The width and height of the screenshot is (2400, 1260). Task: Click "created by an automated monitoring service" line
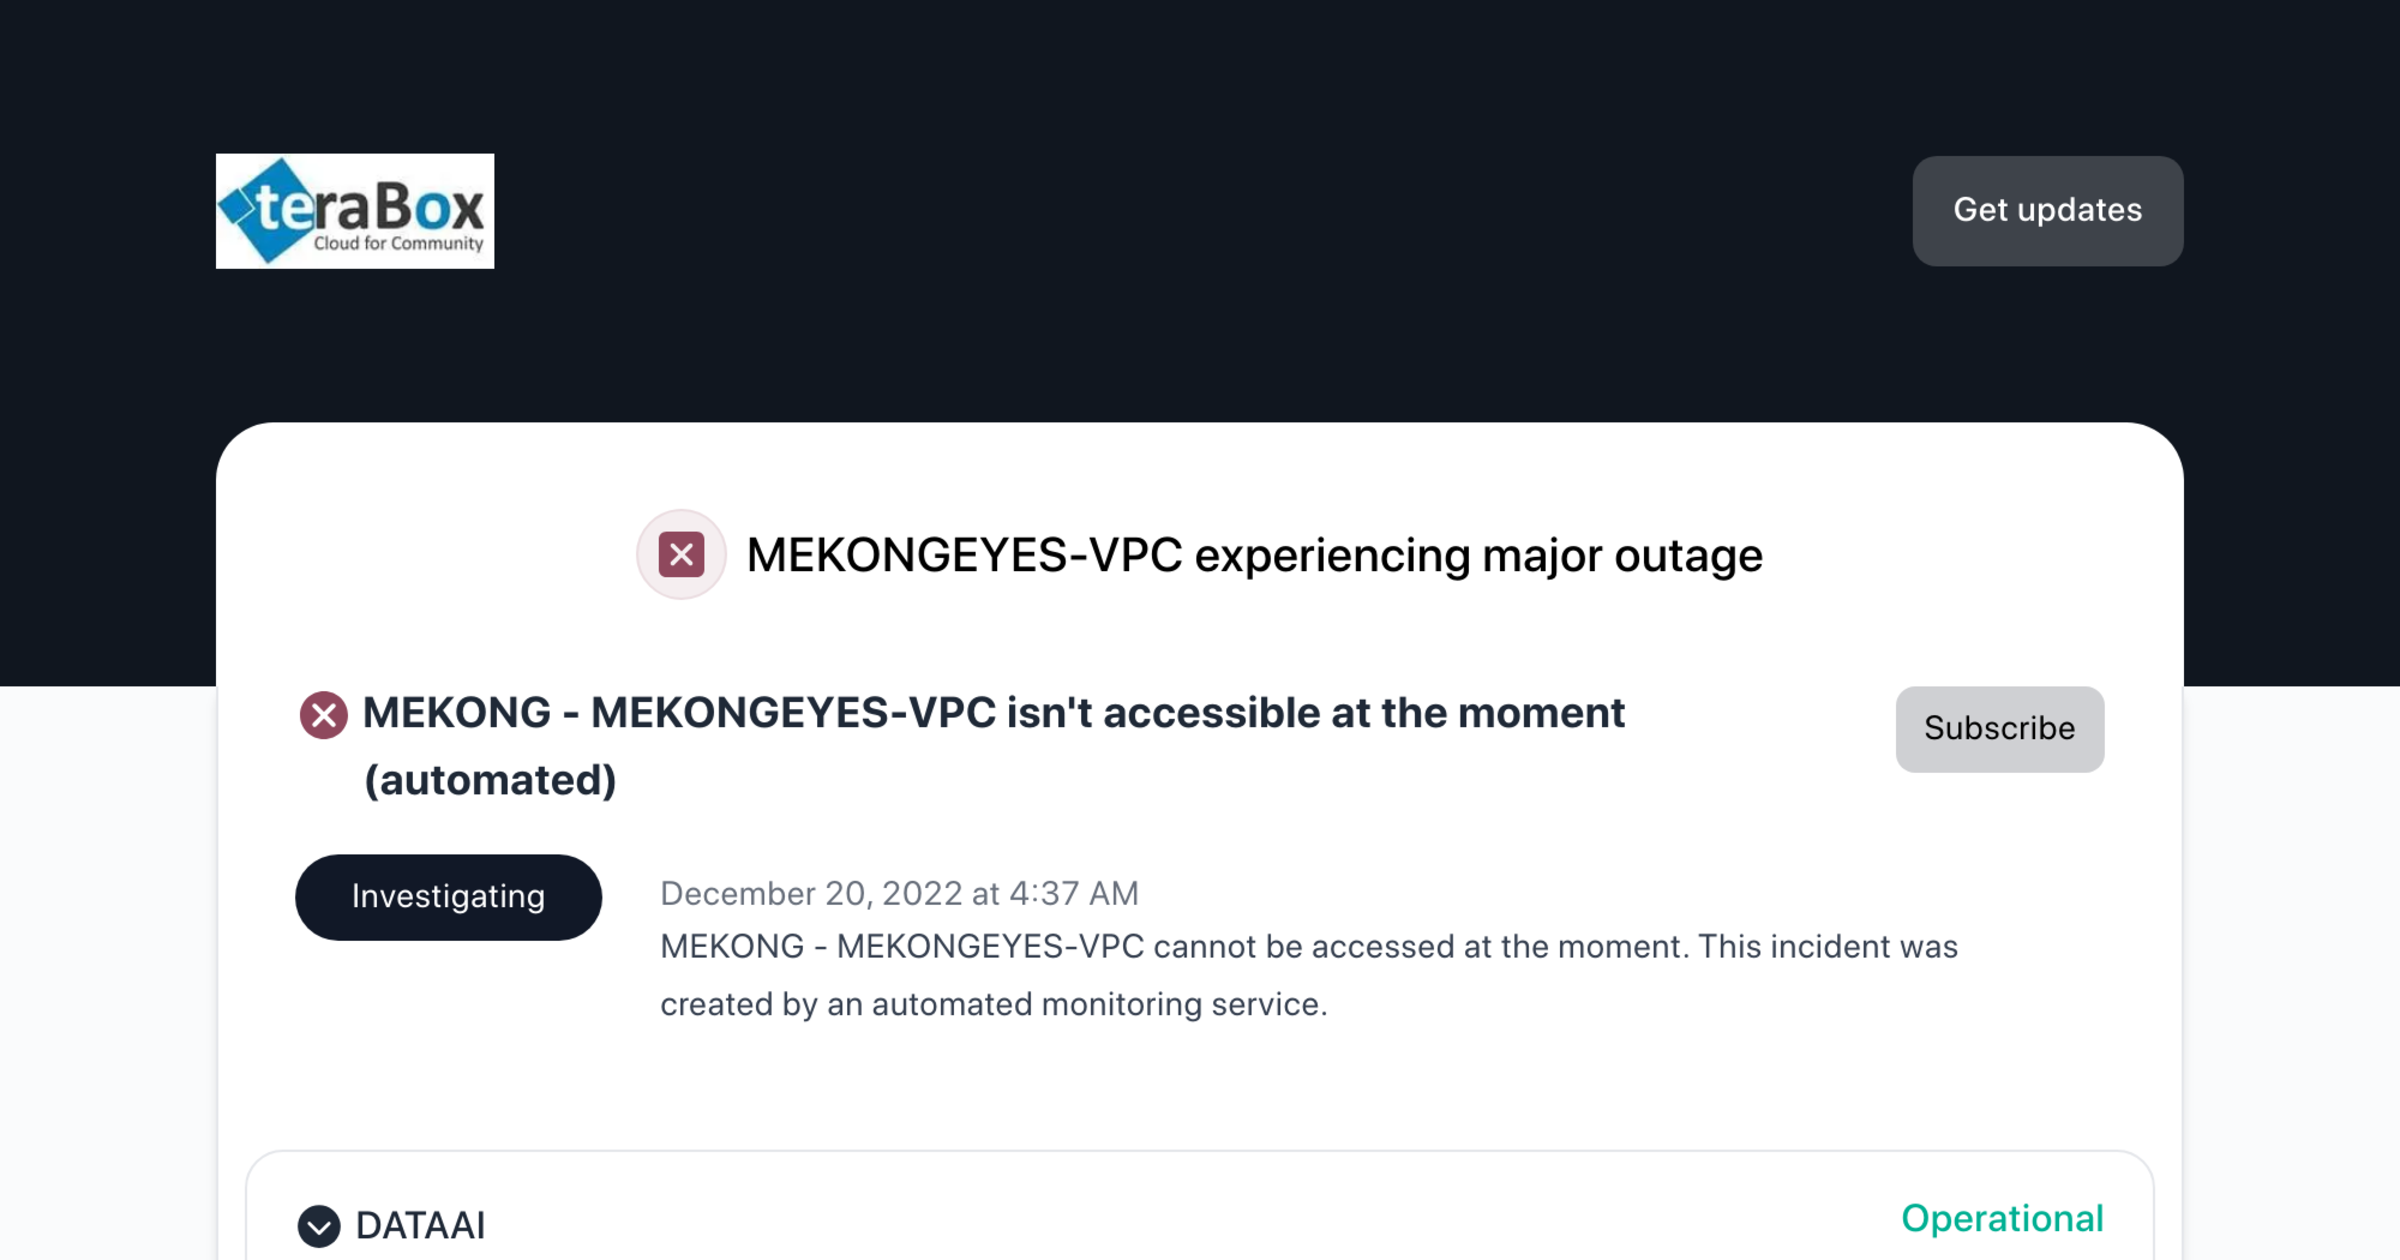(x=993, y=1004)
